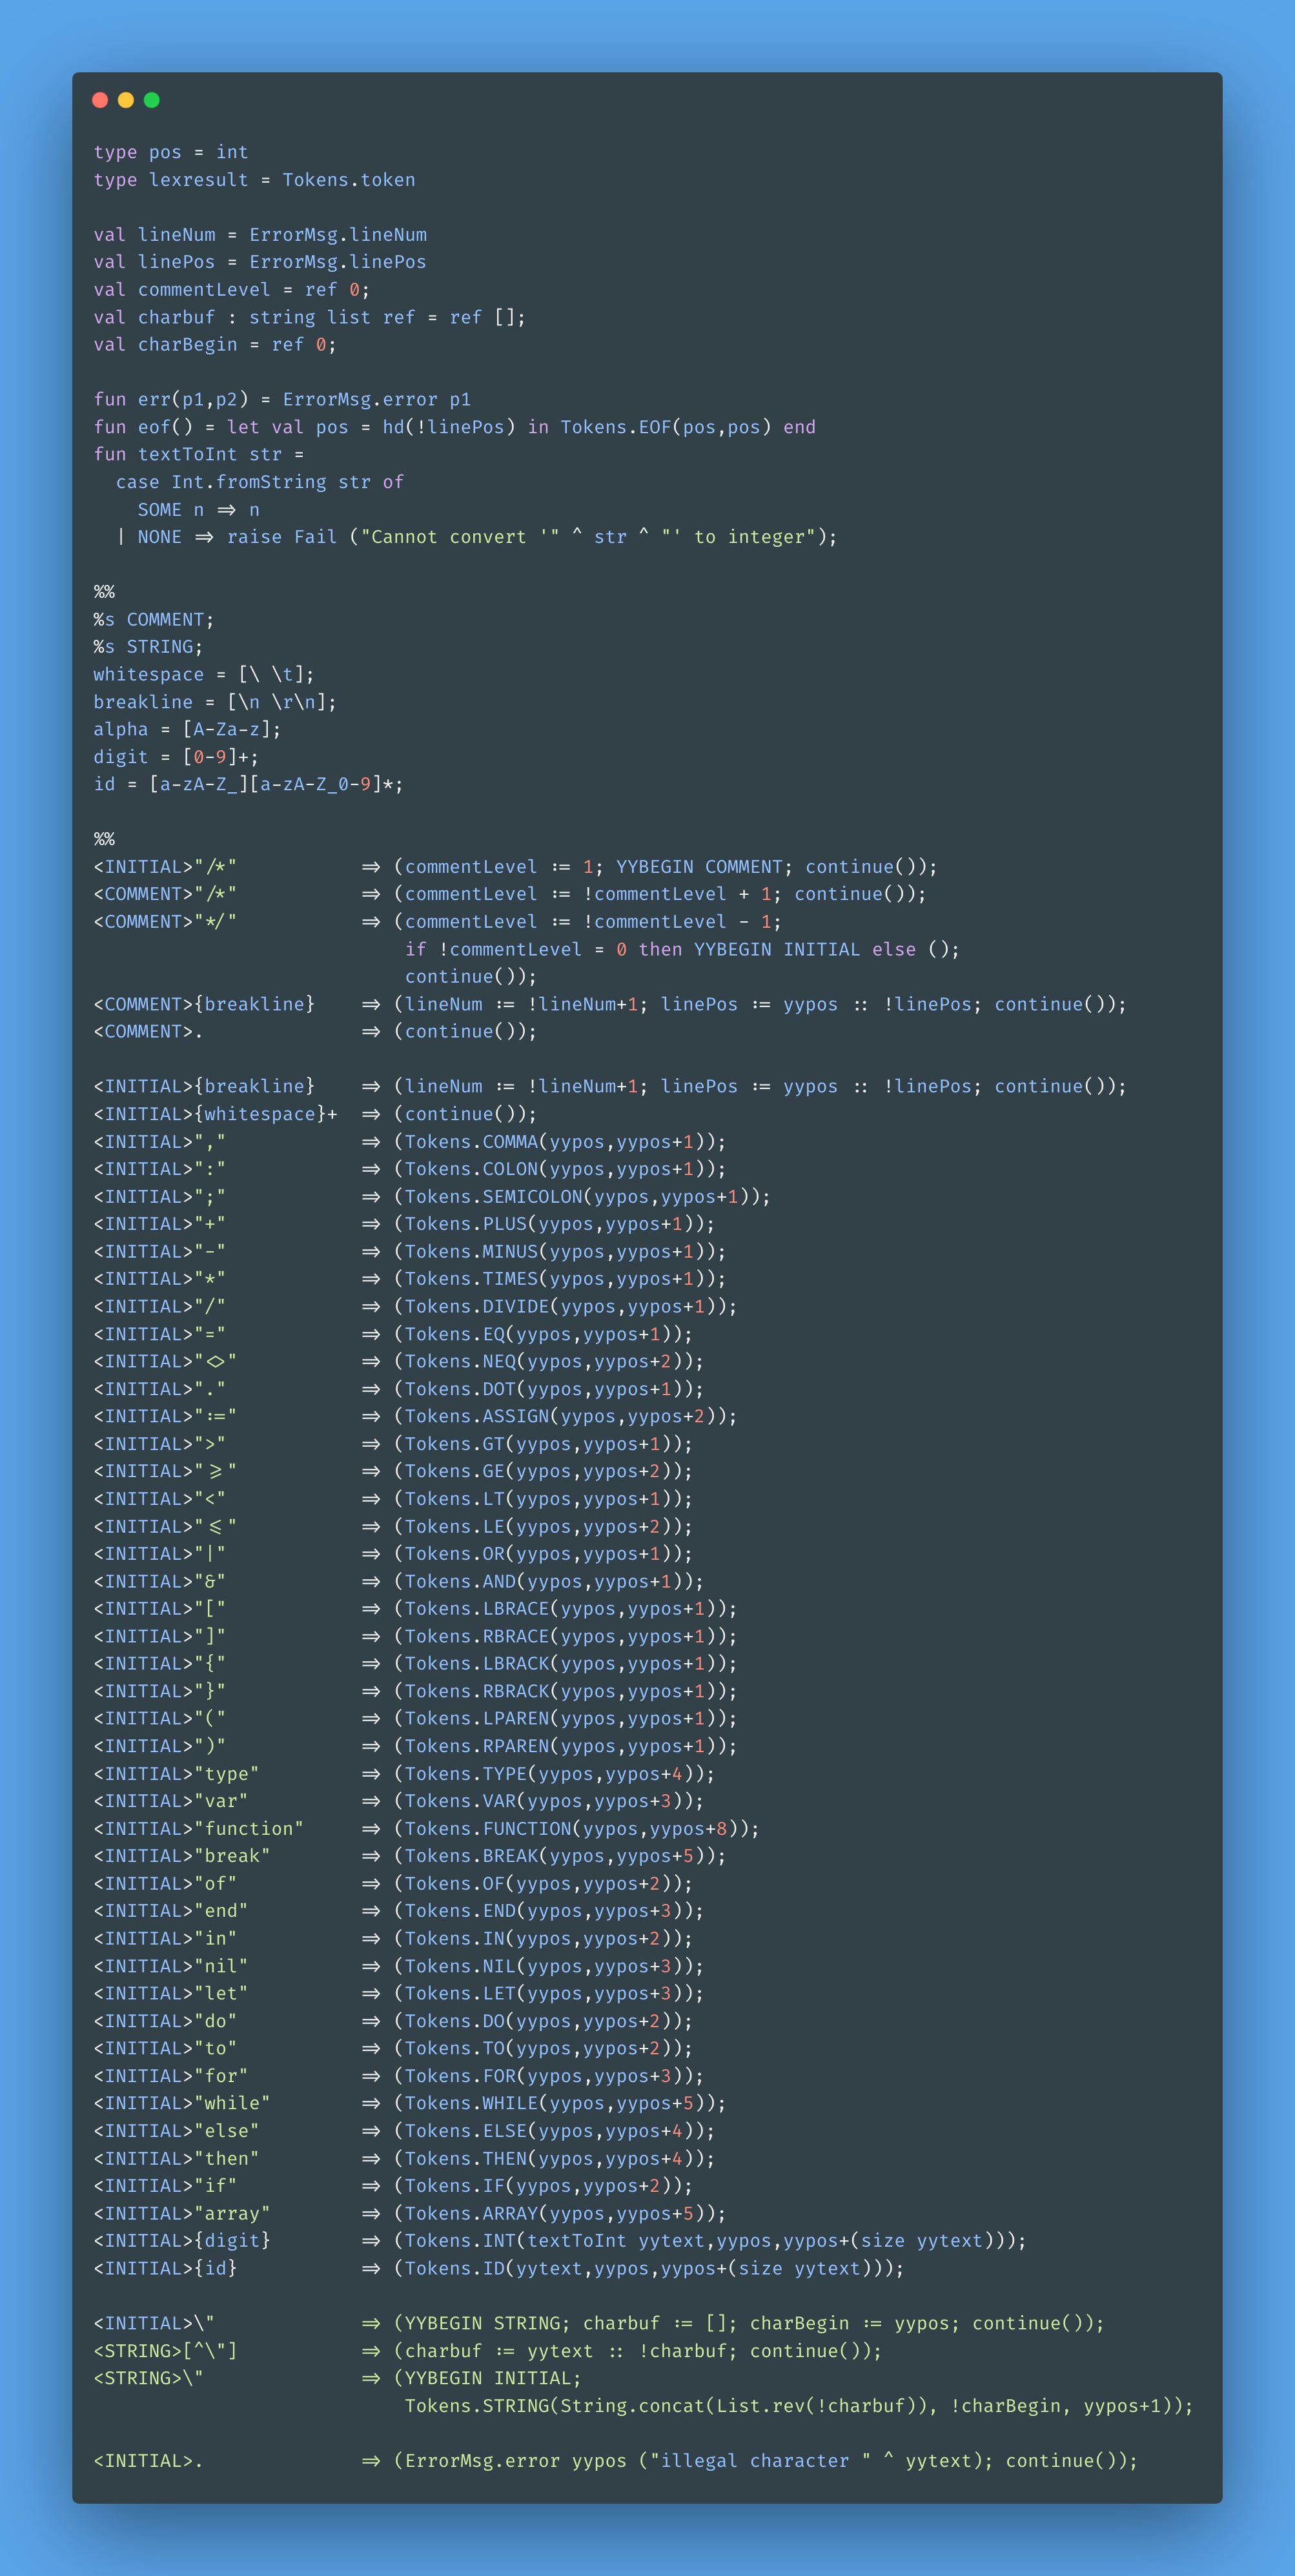Click '!commentLevel + 1' increment rule
The width and height of the screenshot is (1295, 2576).
510,894
